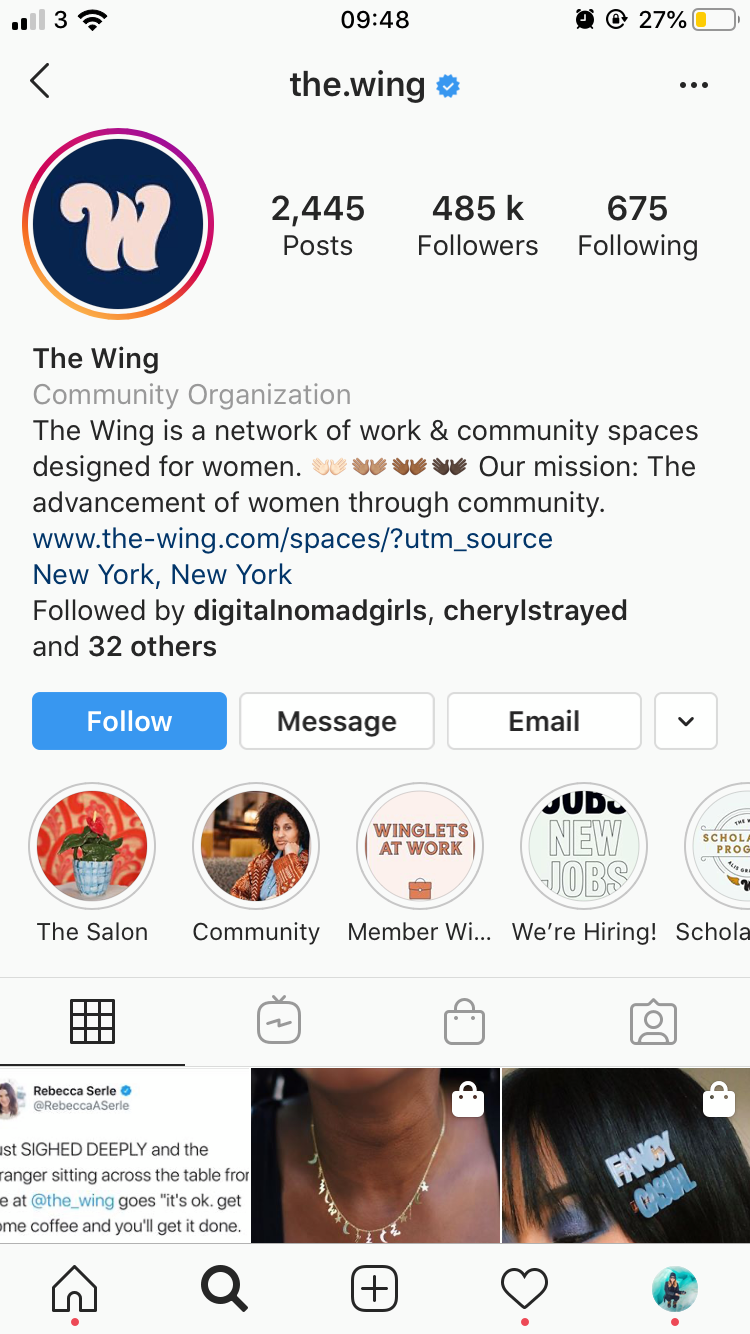Switch to the Shop bag tab
The width and height of the screenshot is (750, 1334).
click(x=464, y=1022)
